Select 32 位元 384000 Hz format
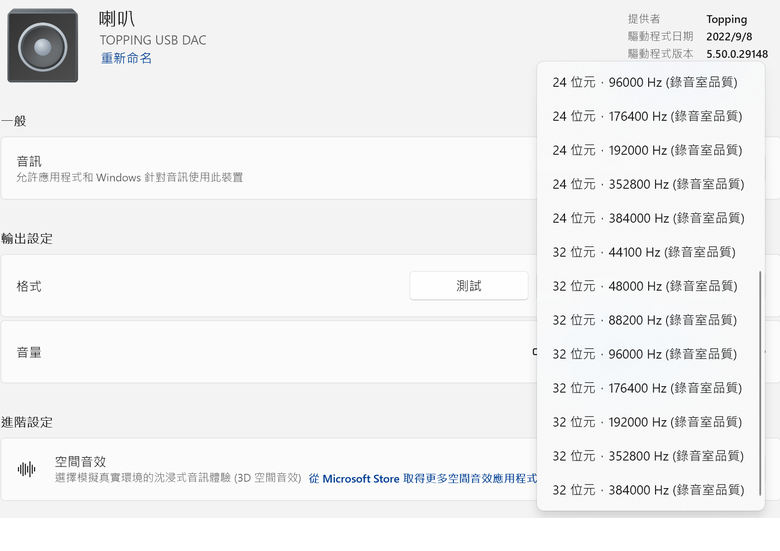 click(x=651, y=490)
